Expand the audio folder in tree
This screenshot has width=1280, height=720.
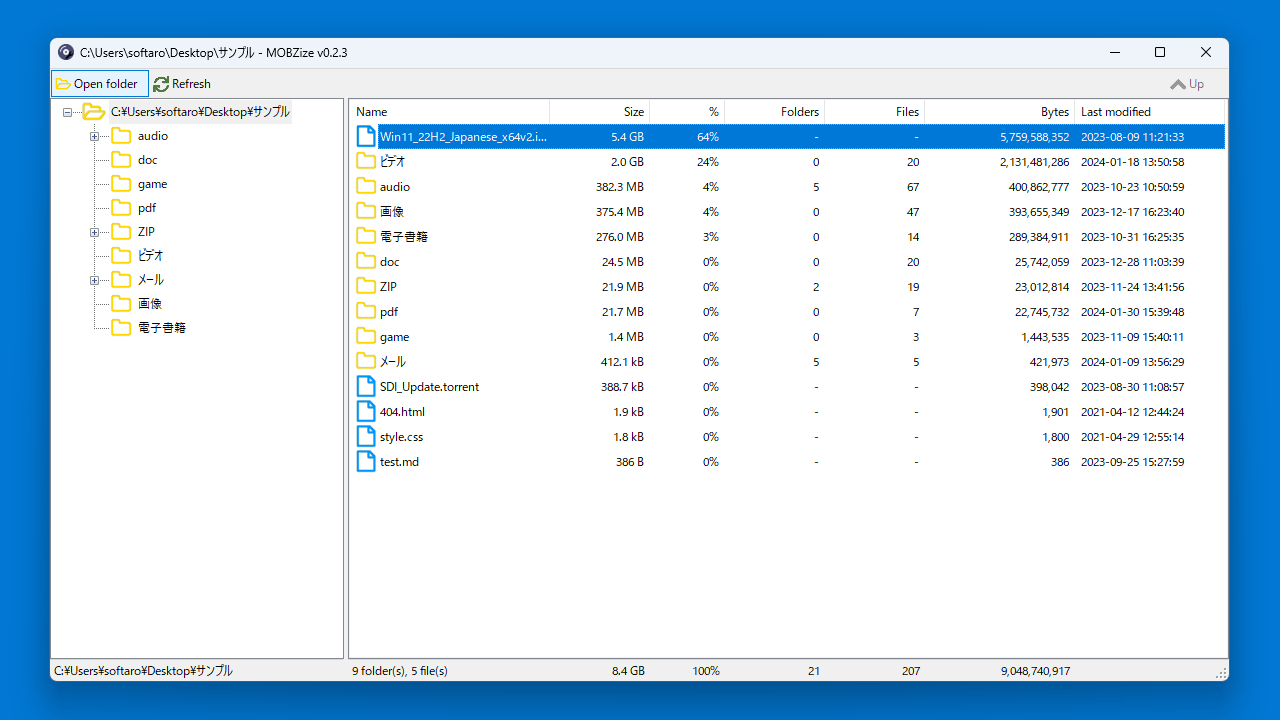[x=95, y=136]
